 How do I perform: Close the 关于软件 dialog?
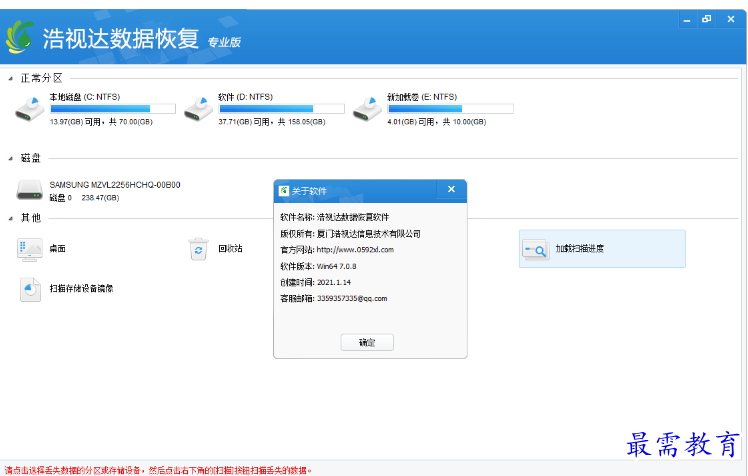(451, 190)
